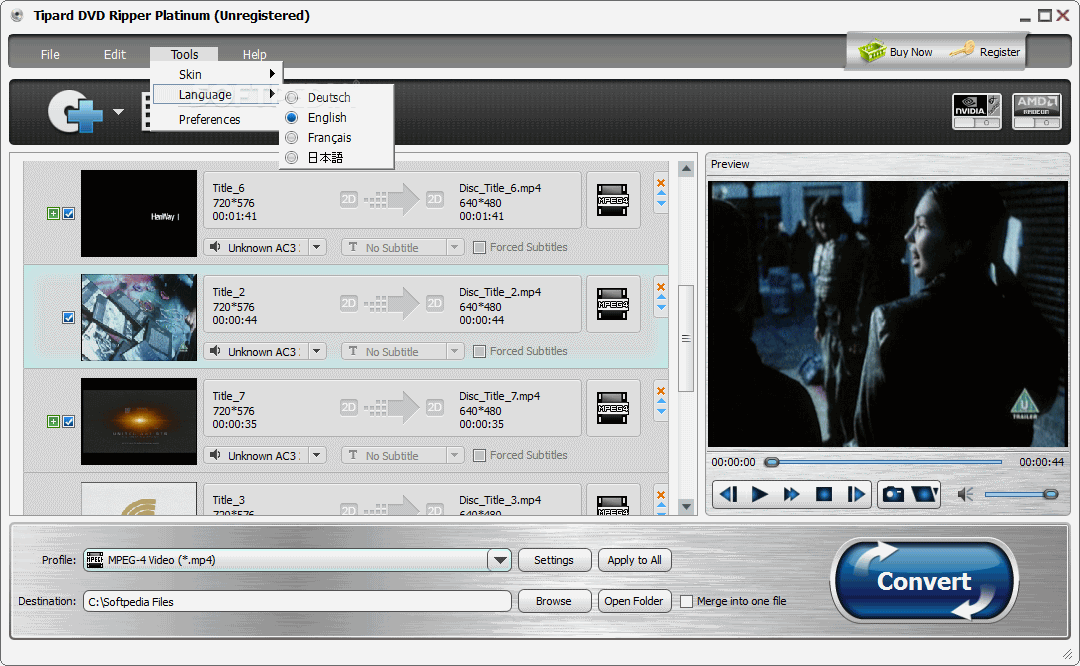The height and width of the screenshot is (666, 1080).
Task: Uncheck the Title_2 checkbox
Action: coord(69,318)
